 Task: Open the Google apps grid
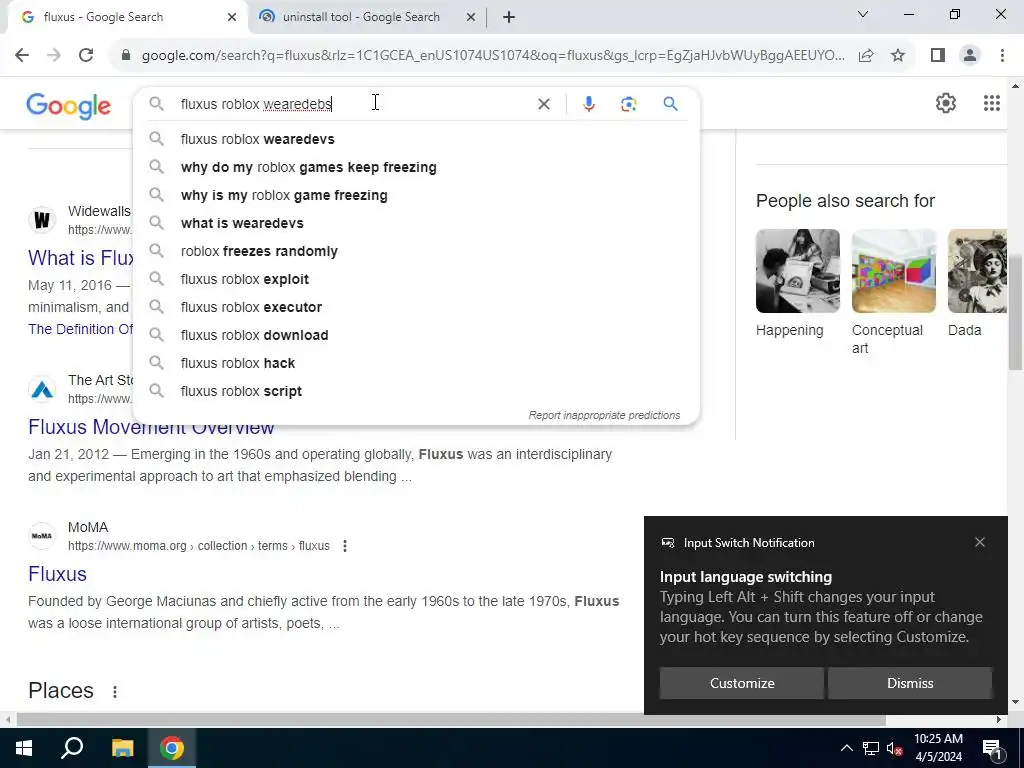(x=991, y=103)
